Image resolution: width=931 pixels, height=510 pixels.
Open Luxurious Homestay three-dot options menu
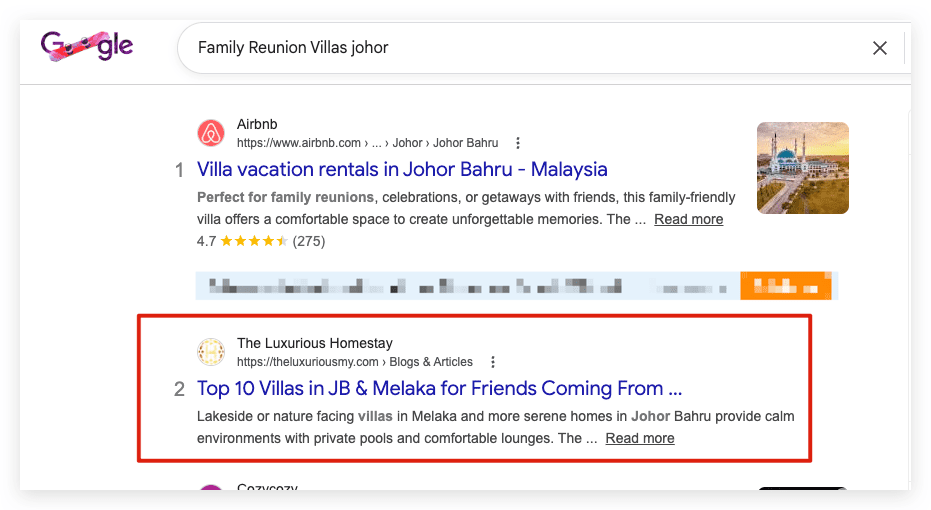click(492, 362)
